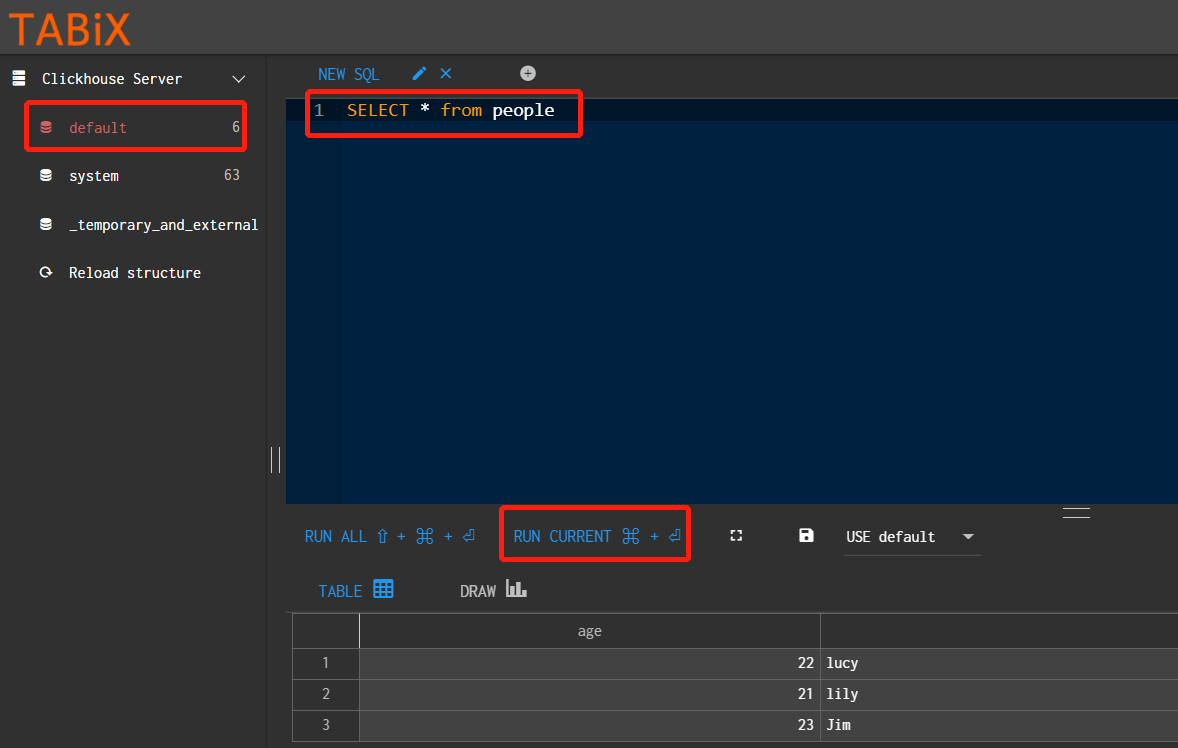Click Reload structure

tap(134, 273)
